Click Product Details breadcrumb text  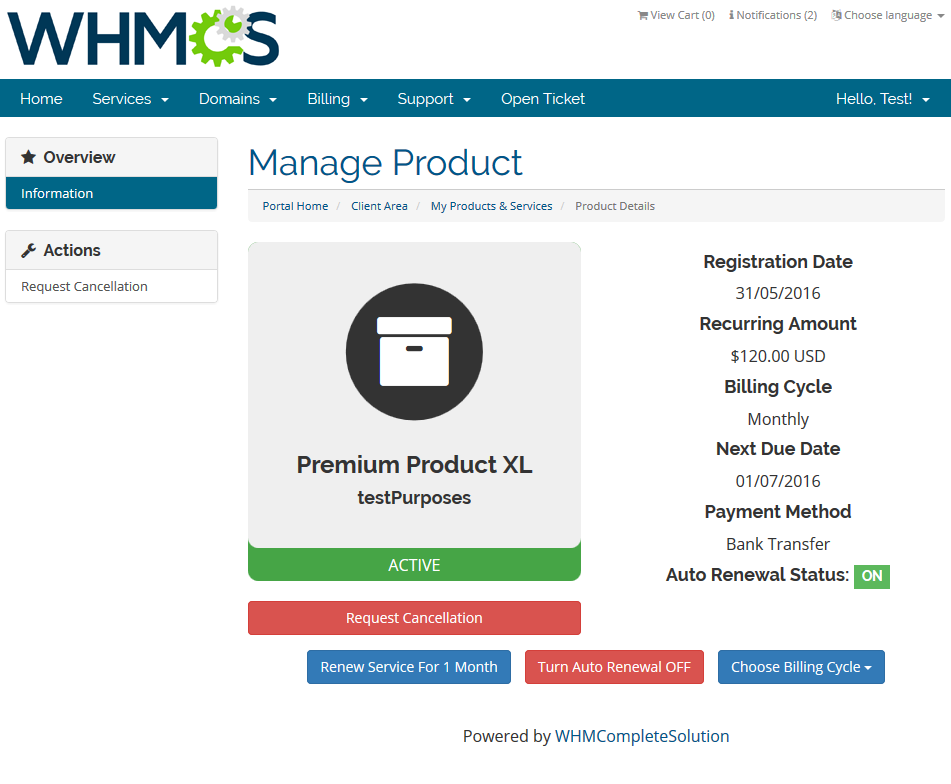[615, 206]
